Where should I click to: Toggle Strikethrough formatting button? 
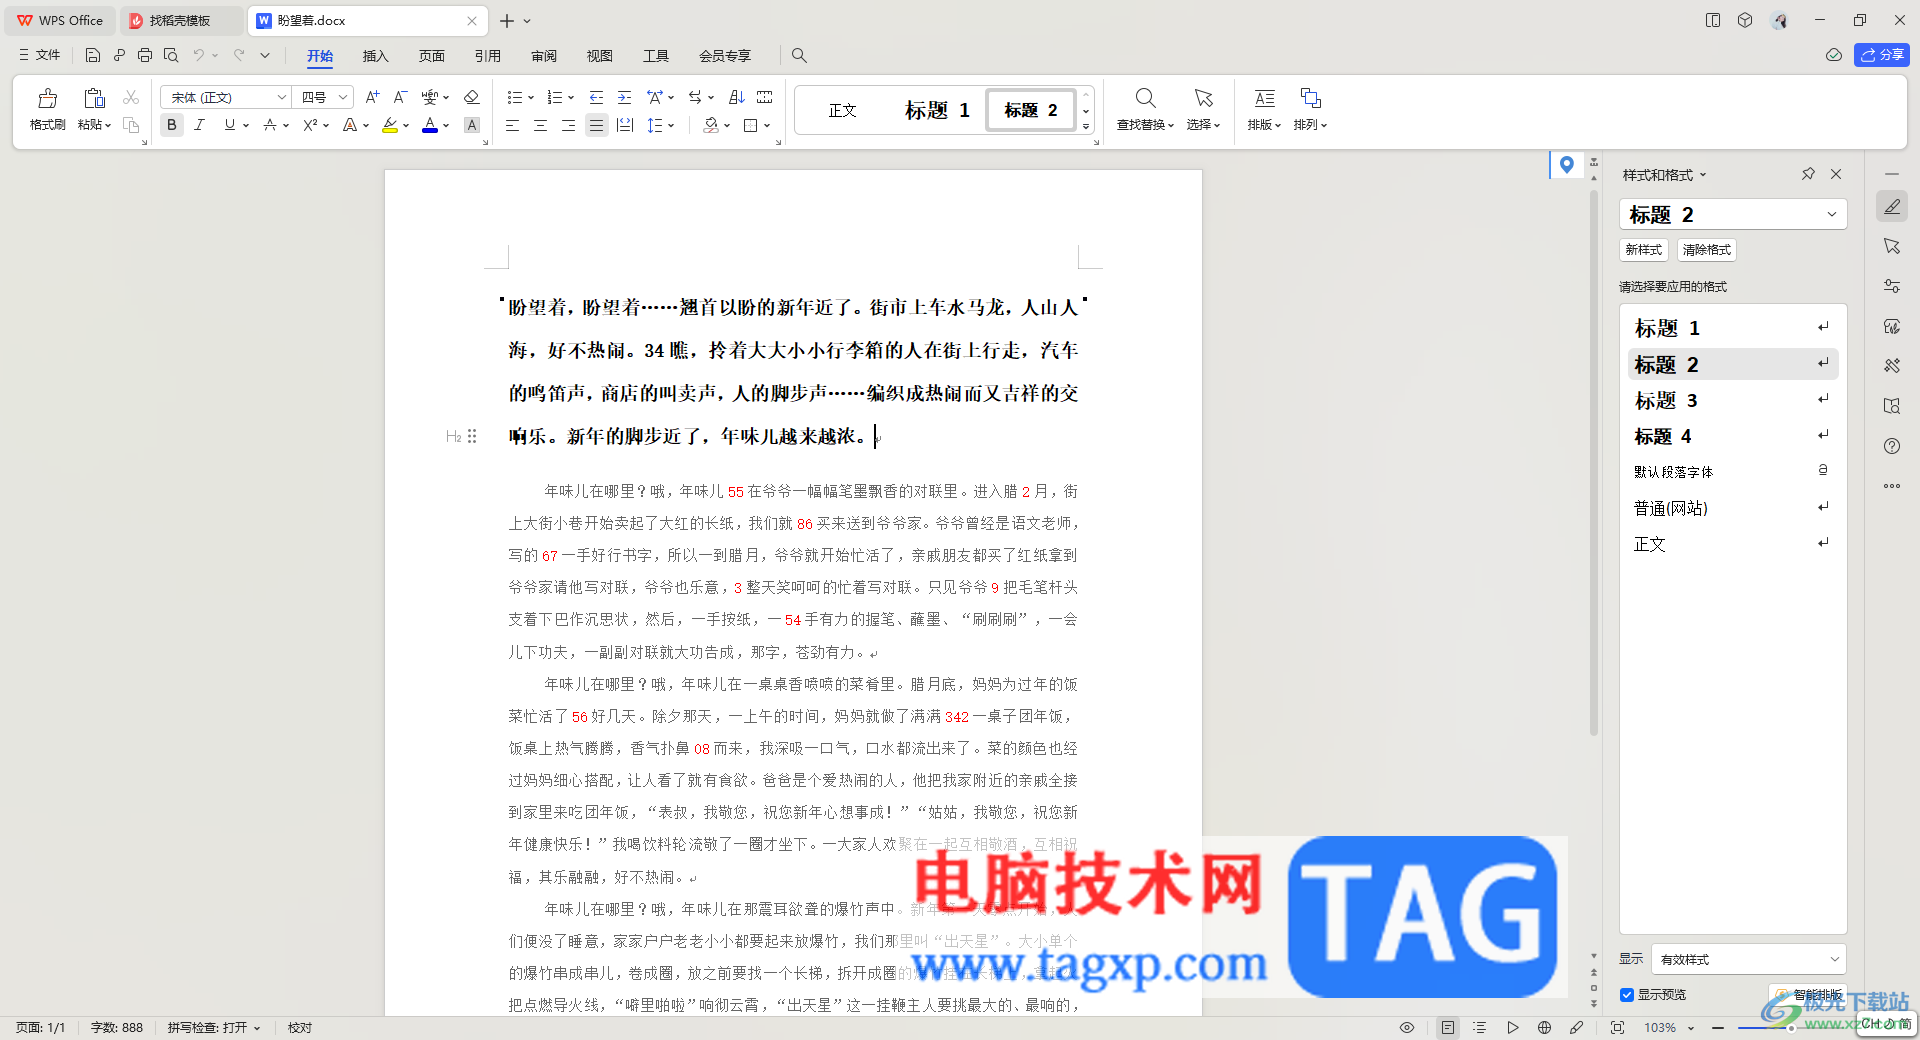pos(270,125)
